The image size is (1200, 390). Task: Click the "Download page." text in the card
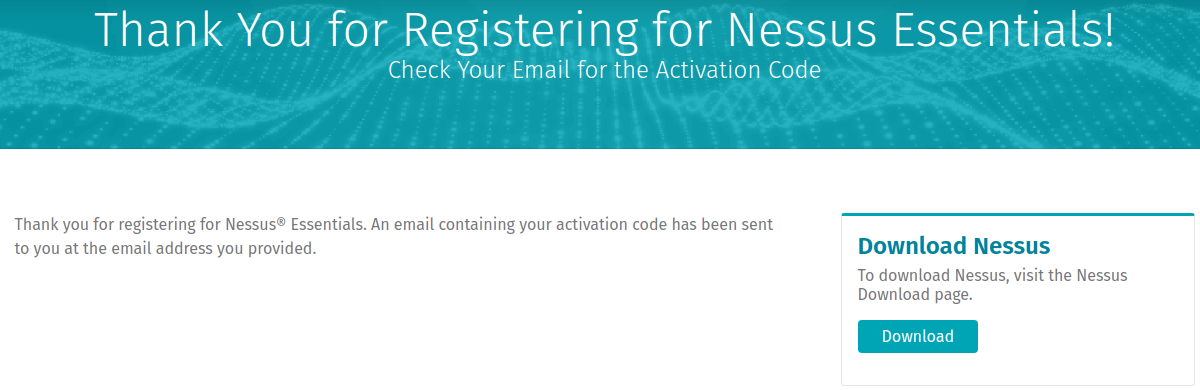point(915,295)
